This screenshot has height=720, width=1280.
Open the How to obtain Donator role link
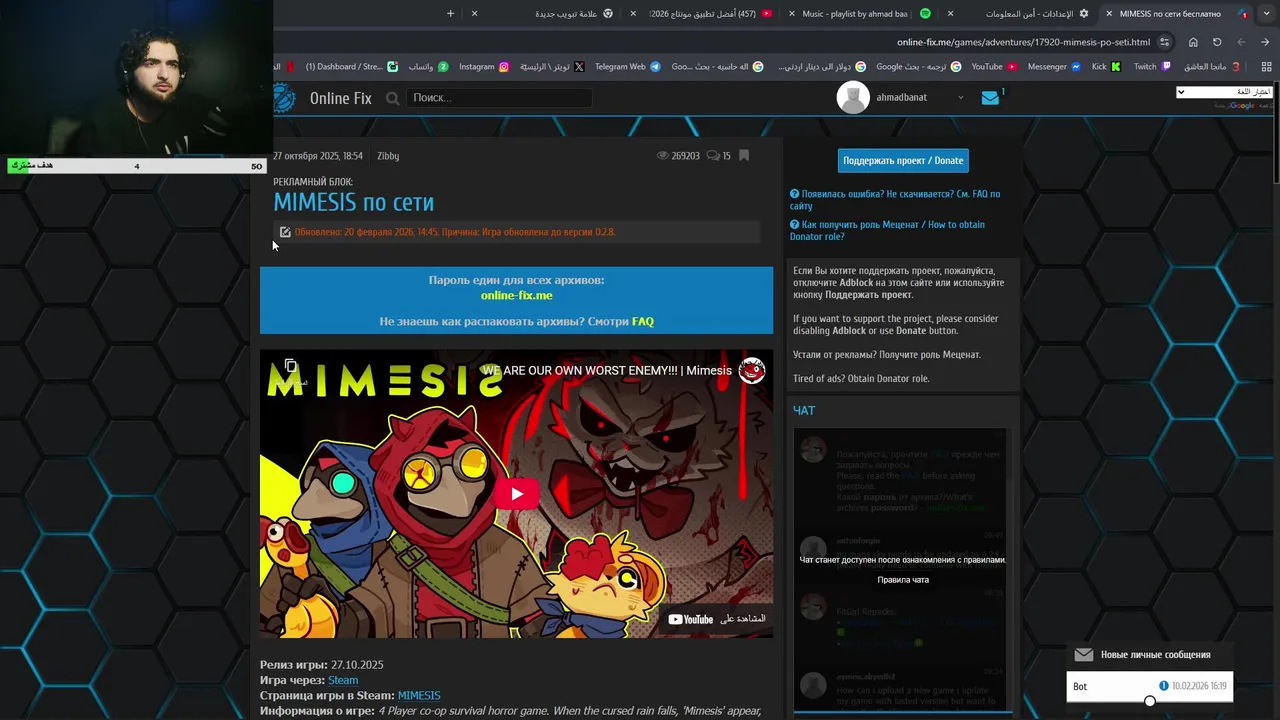coord(887,230)
